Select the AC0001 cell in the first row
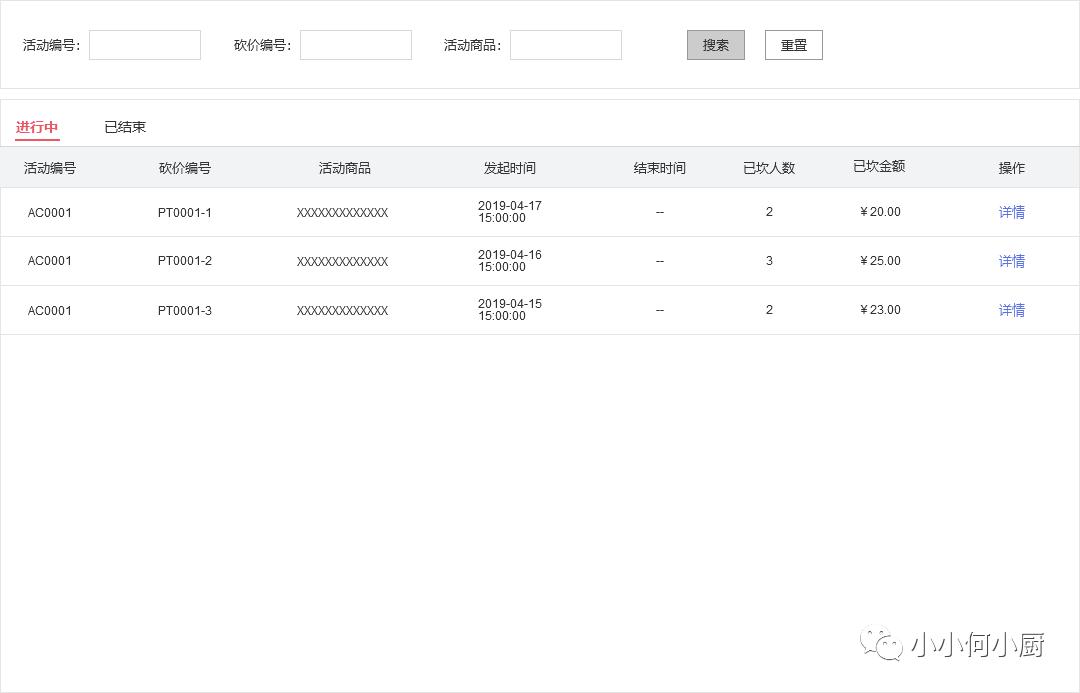 (50, 212)
